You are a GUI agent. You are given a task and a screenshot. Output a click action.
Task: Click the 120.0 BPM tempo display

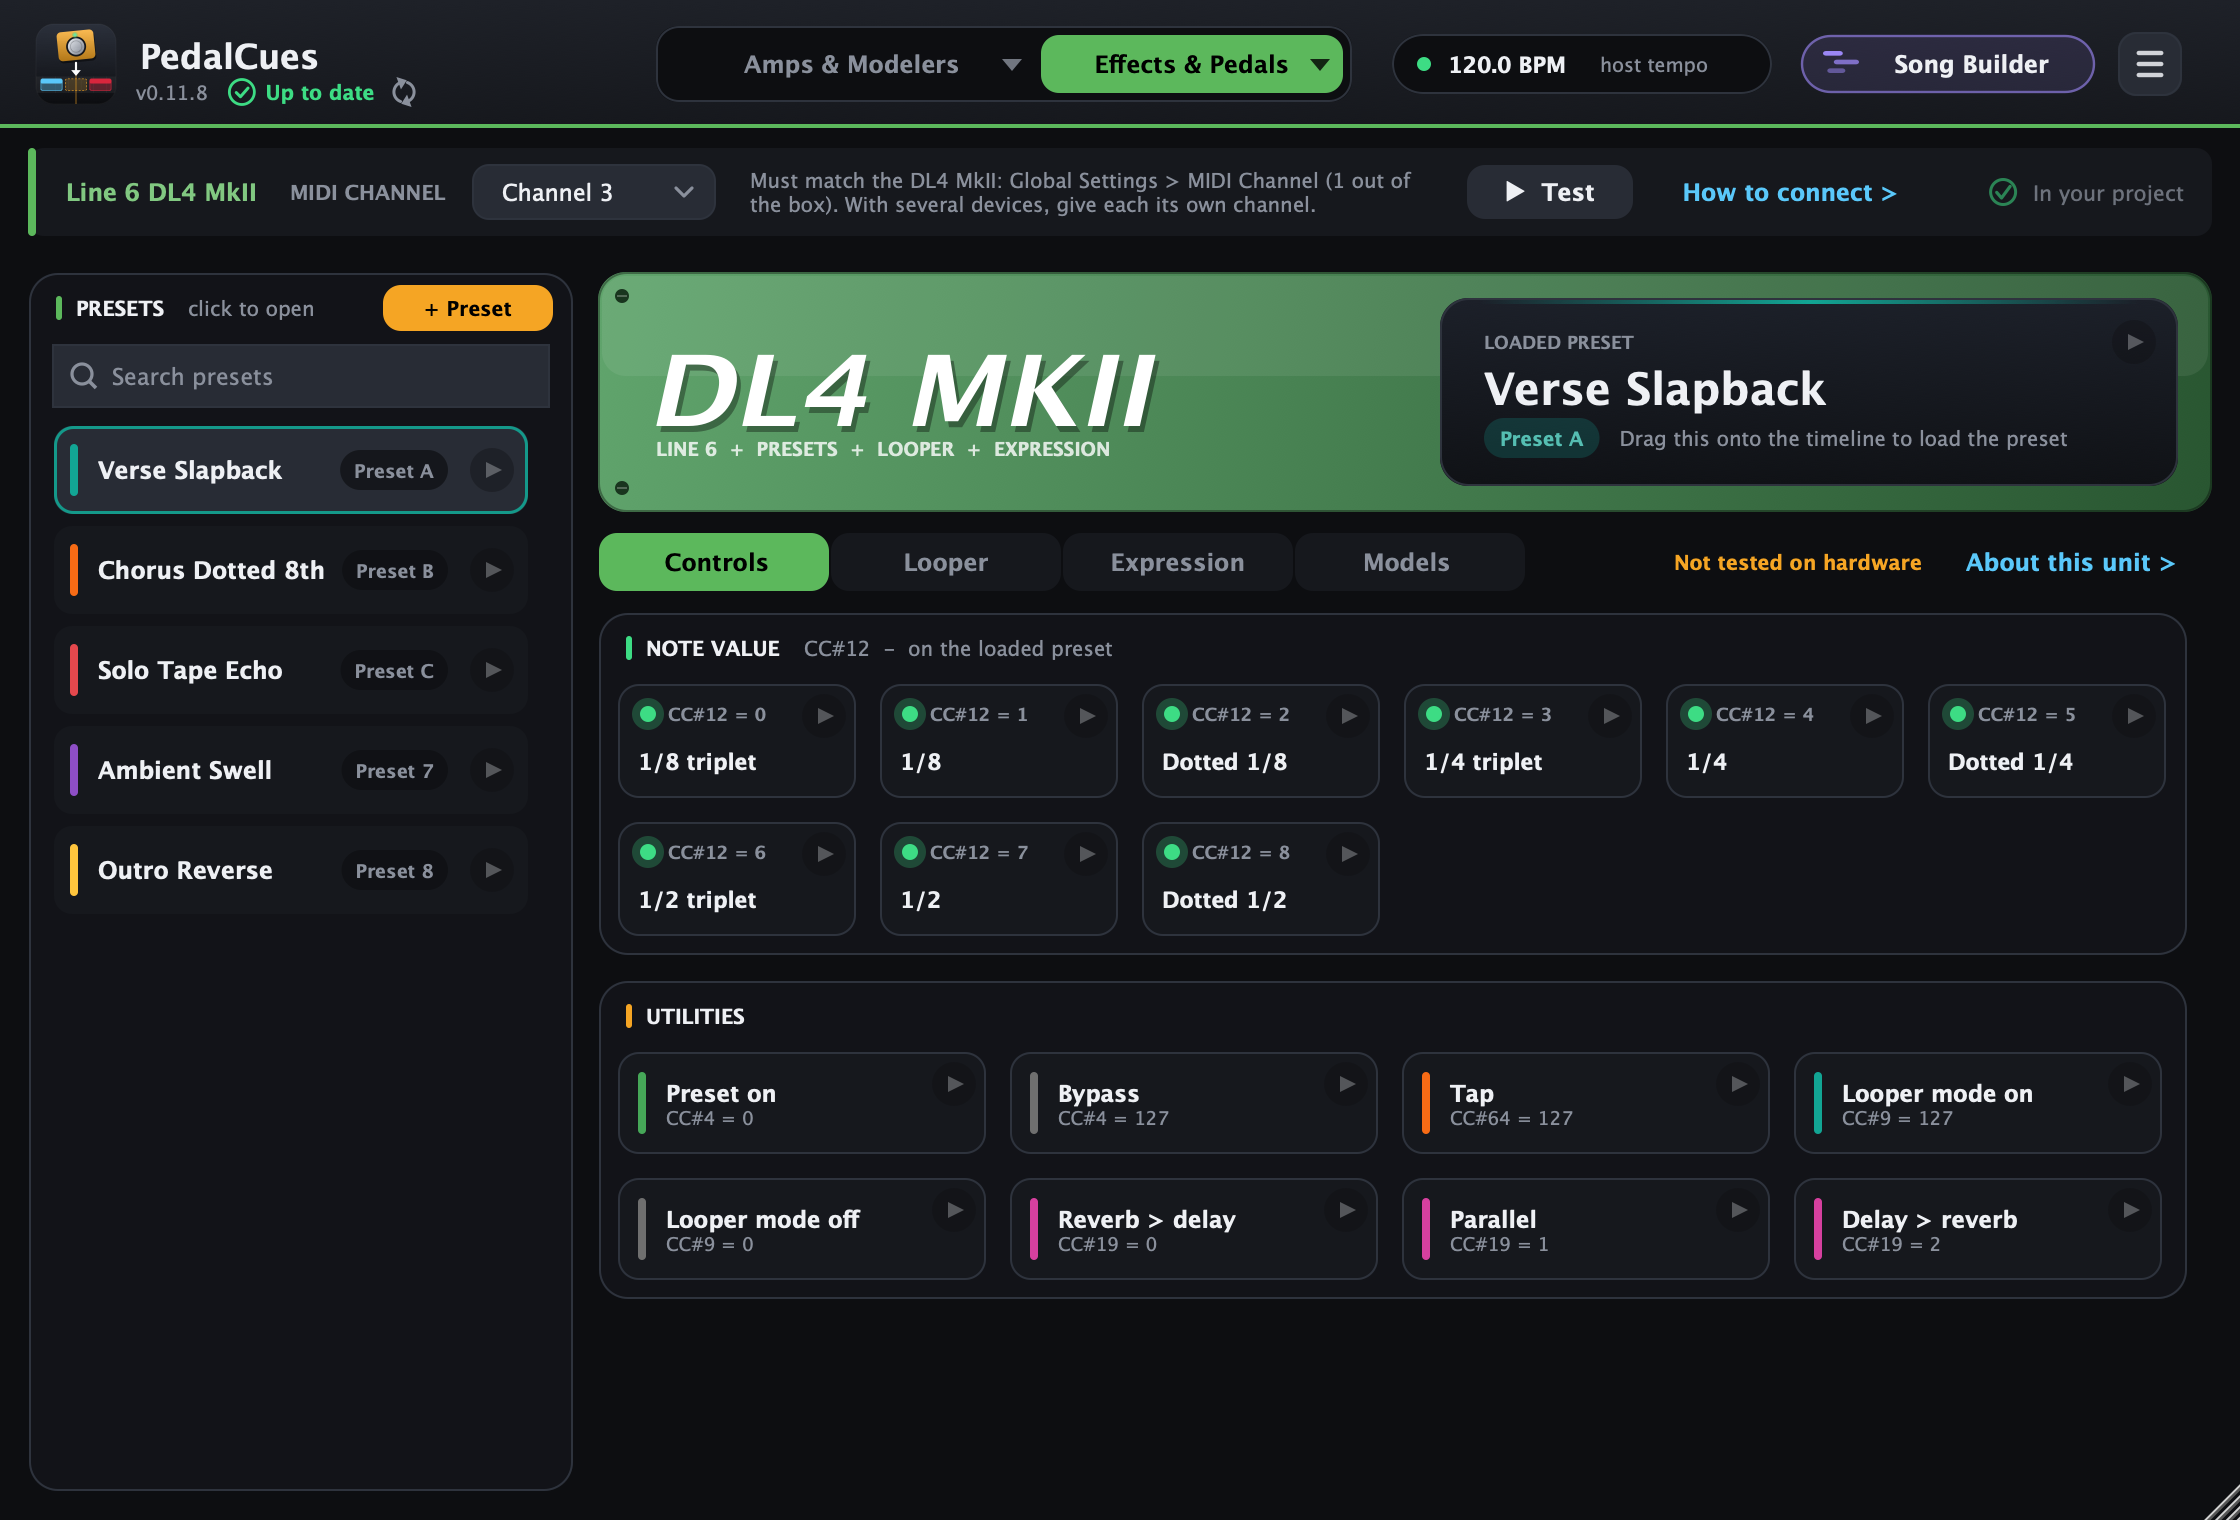point(1581,64)
